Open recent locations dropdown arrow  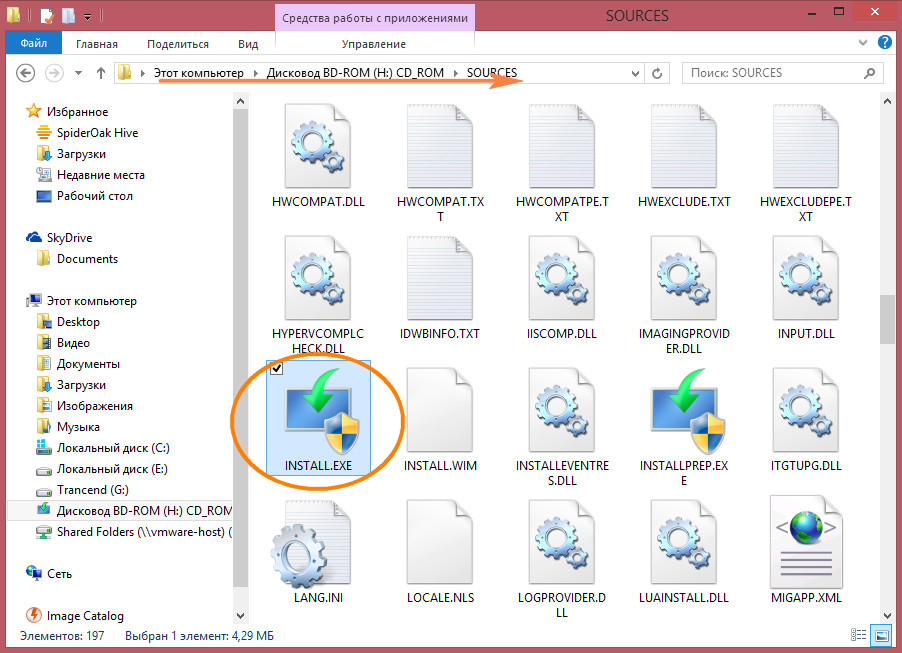click(x=78, y=73)
